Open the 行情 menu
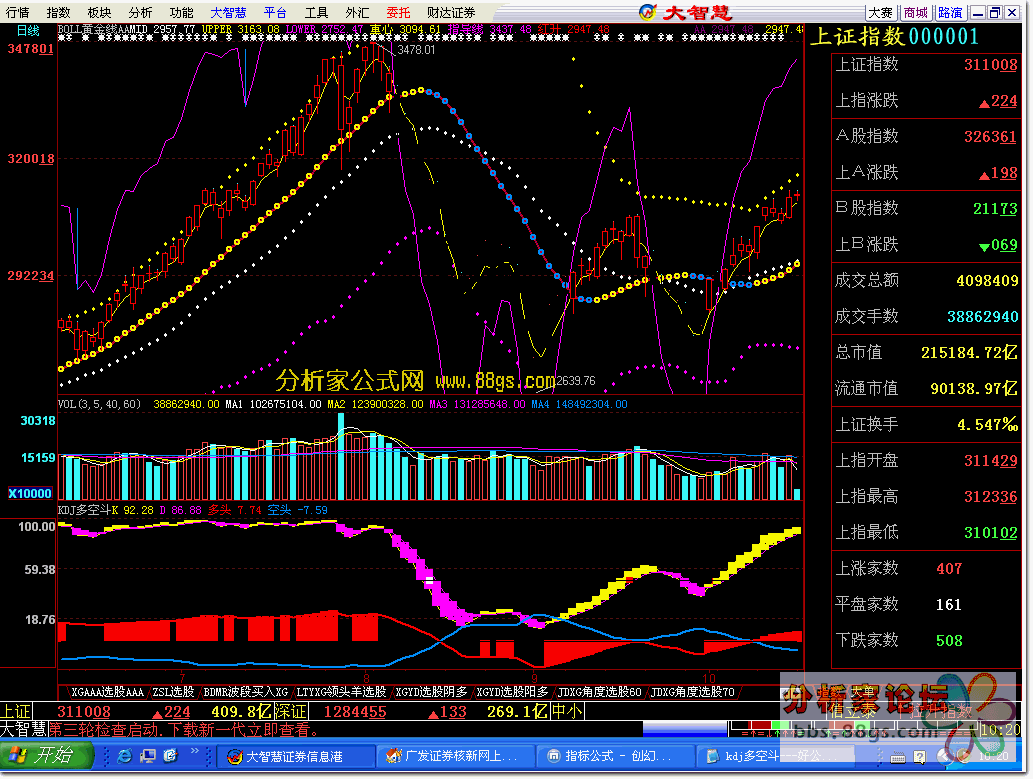The image size is (1033, 779). click(18, 12)
